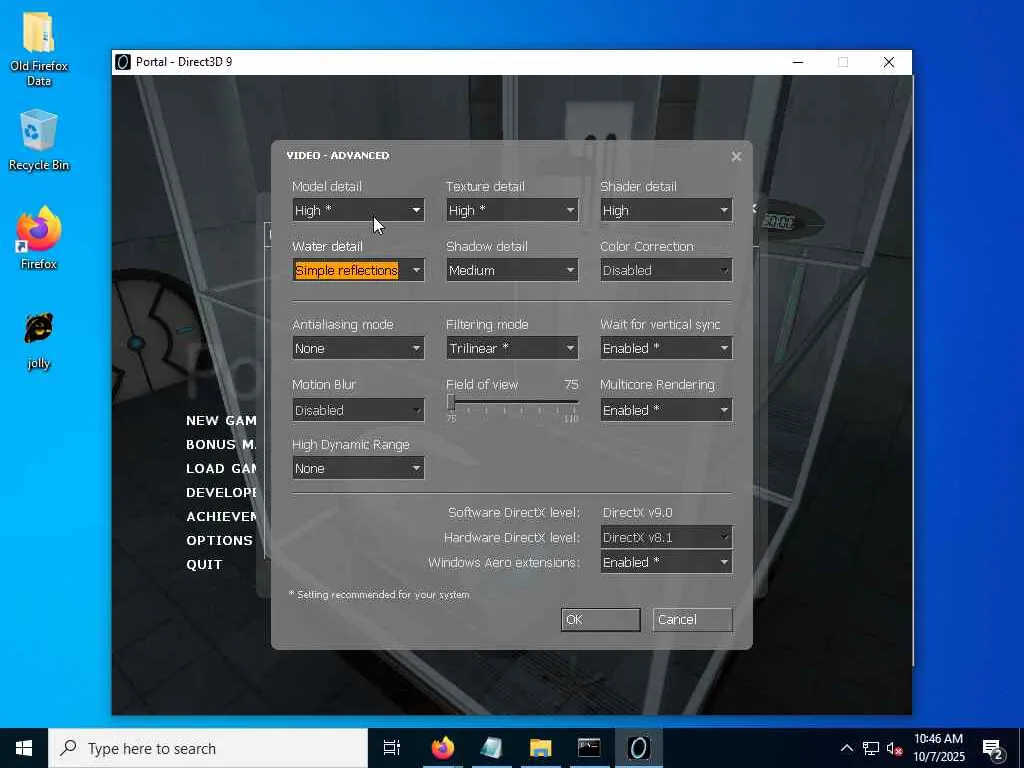Open the Shader detail dropdown
The height and width of the screenshot is (768, 1024).
point(666,210)
